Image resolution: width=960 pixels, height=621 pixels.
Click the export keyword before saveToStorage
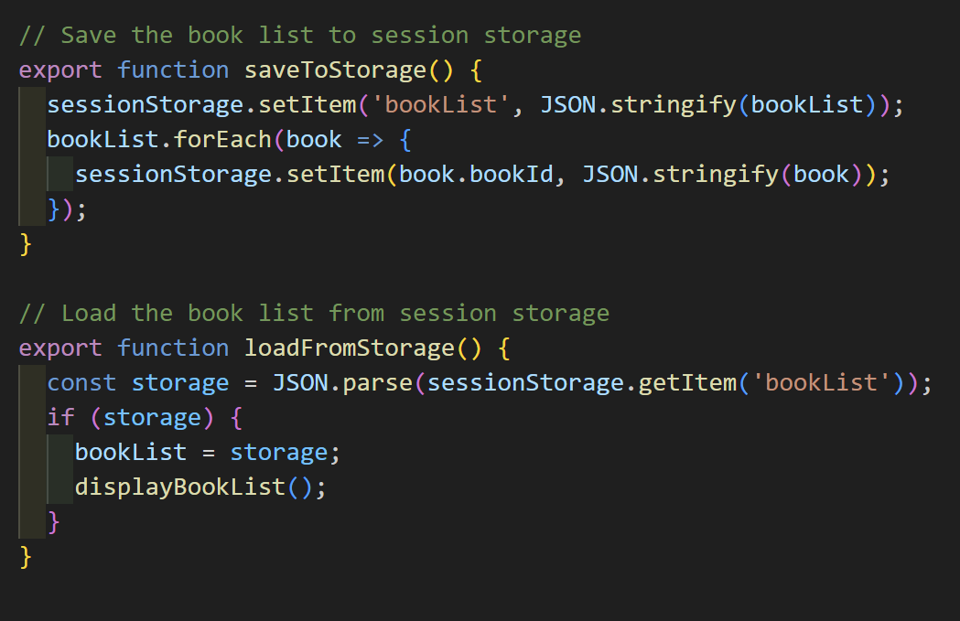tap(61, 70)
